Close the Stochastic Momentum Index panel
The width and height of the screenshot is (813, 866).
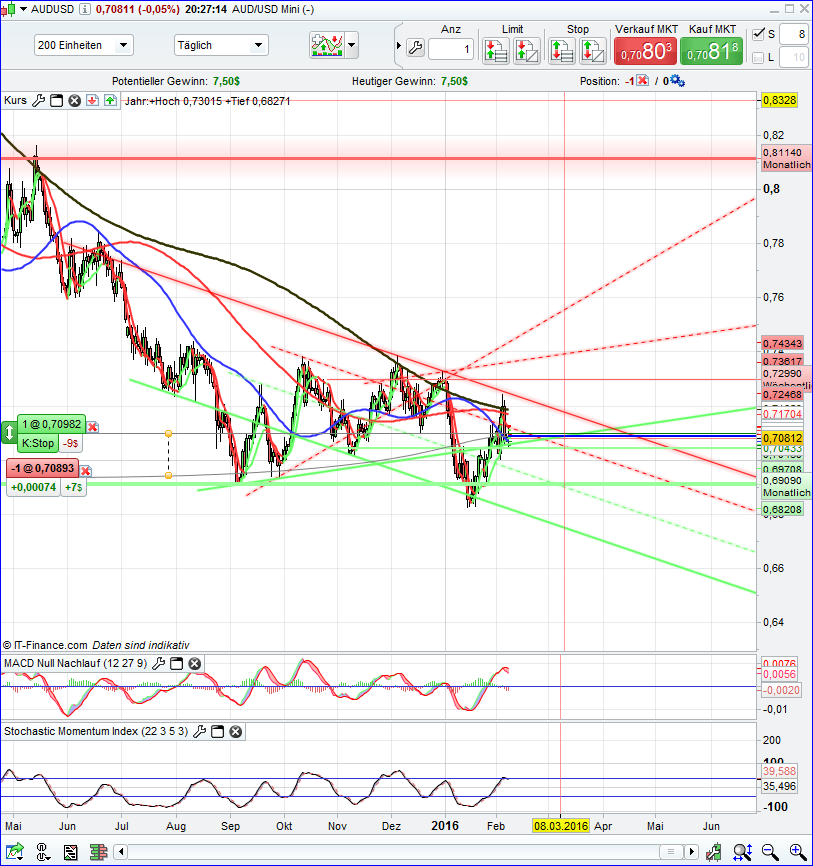click(x=236, y=732)
